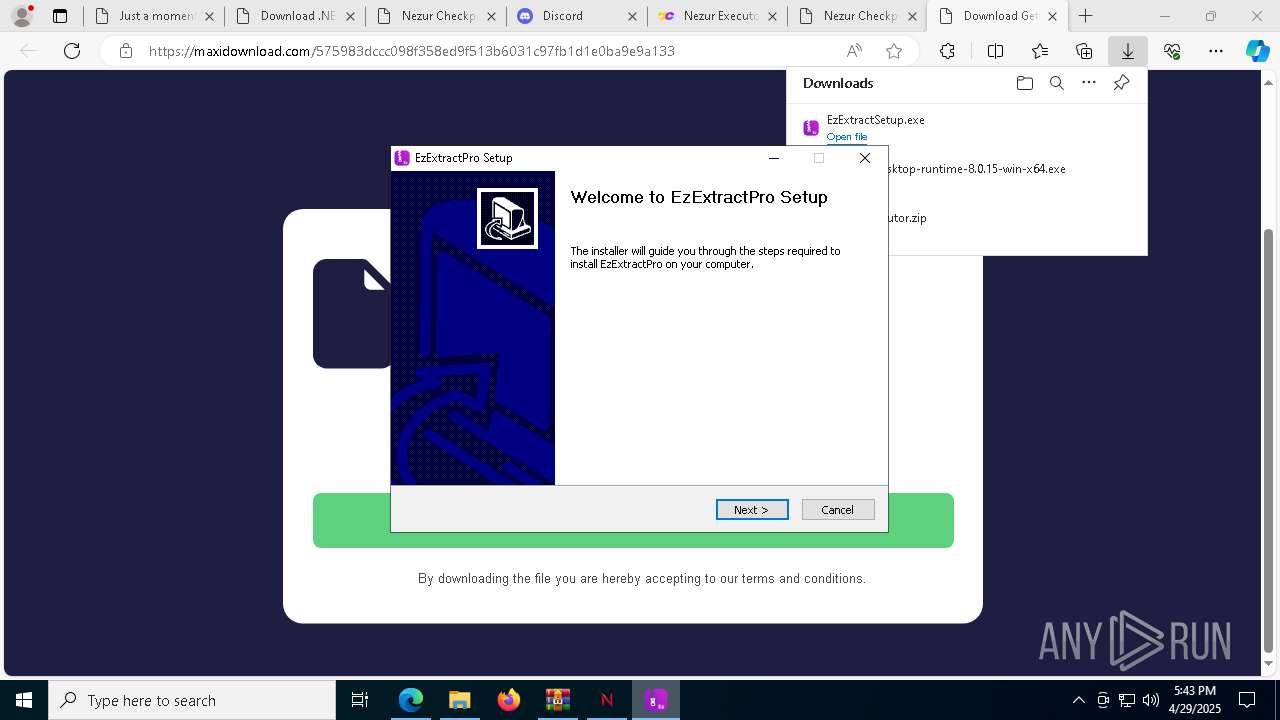Viewport: 1280px width, 720px height.
Task: Click Next in EzExtractPro Setup
Action: point(752,510)
